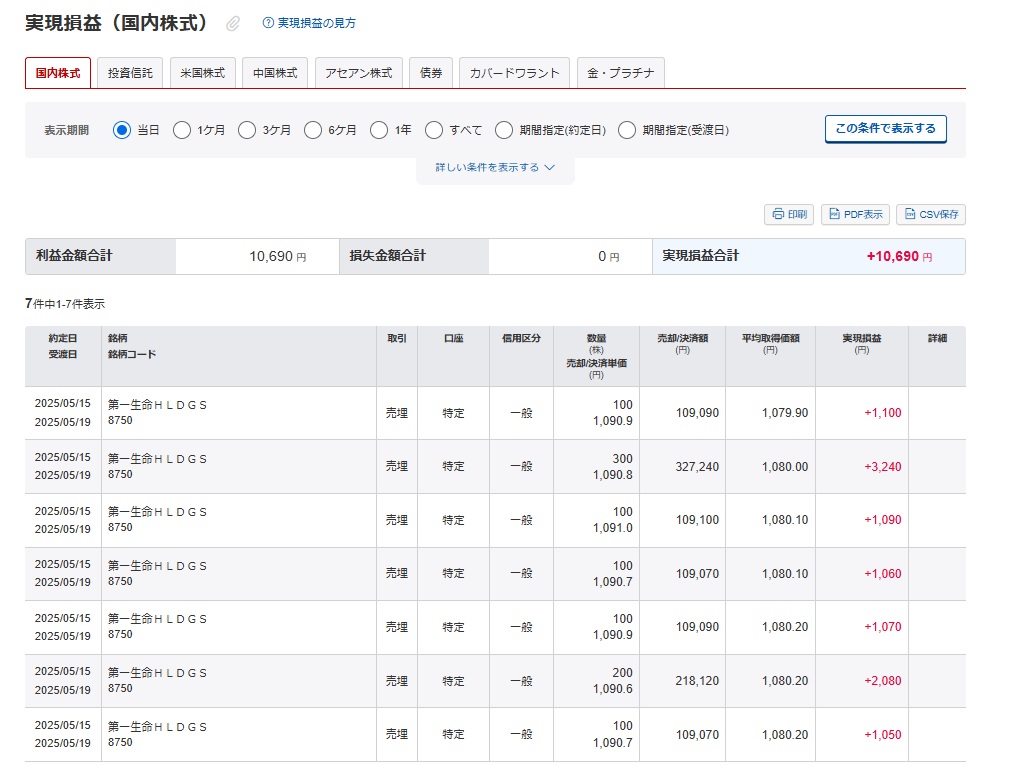Image resolution: width=1012 pixels, height=769 pixels.
Task: Click the +10,690 total realized profit value
Action: pos(893,256)
